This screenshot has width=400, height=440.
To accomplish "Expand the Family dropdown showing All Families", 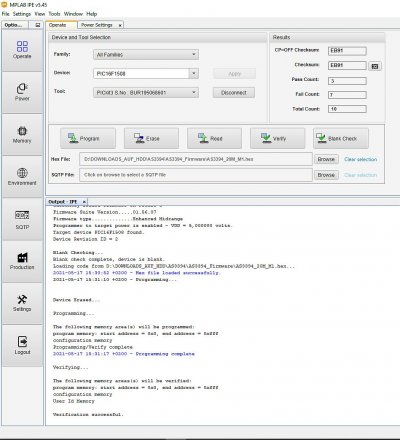I will pos(146,55).
